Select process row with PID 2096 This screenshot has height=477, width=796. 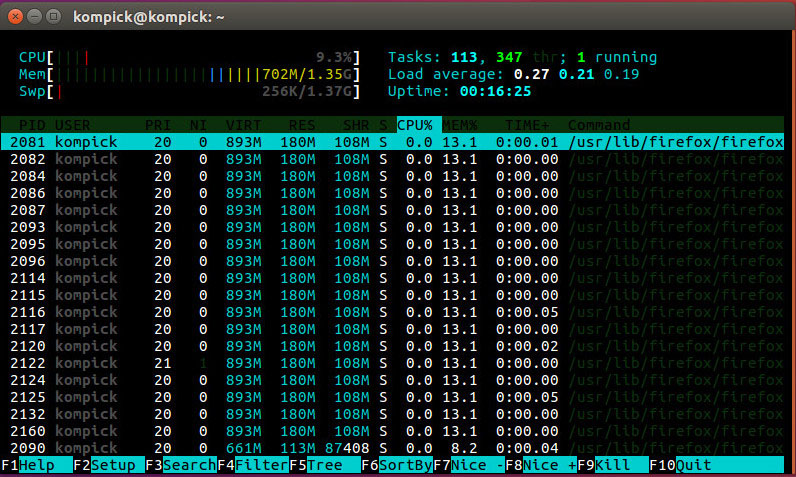tap(392, 261)
